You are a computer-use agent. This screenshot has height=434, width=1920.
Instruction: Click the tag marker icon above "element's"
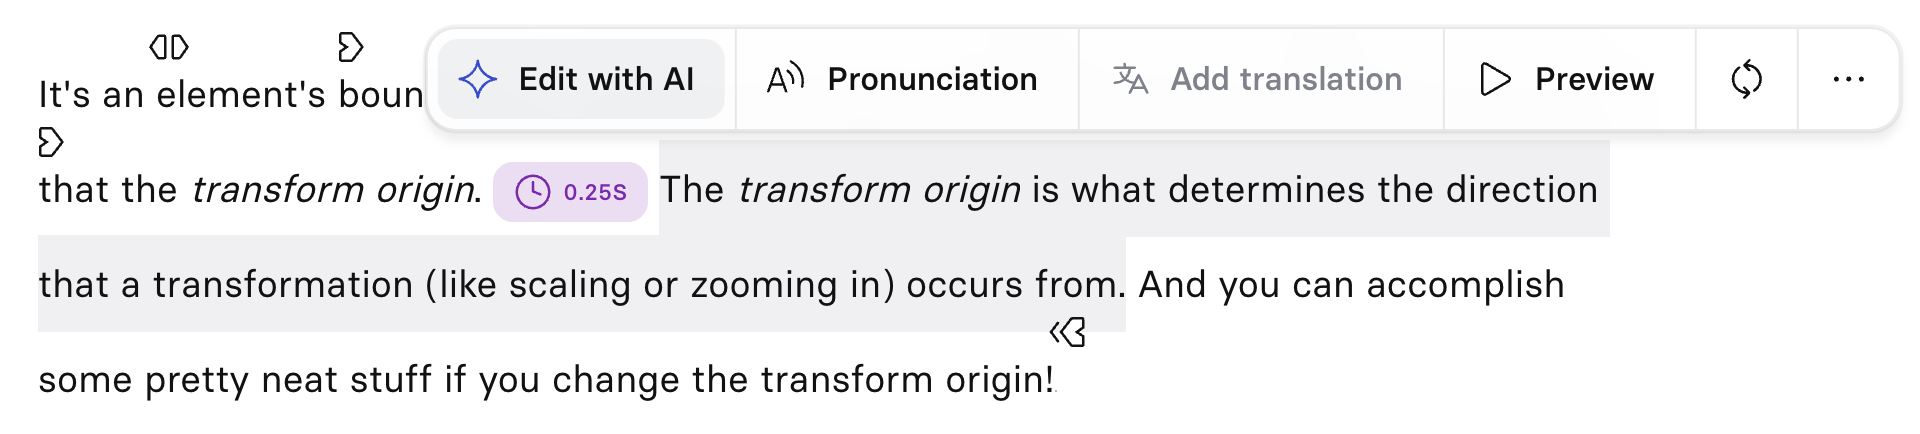coord(350,47)
